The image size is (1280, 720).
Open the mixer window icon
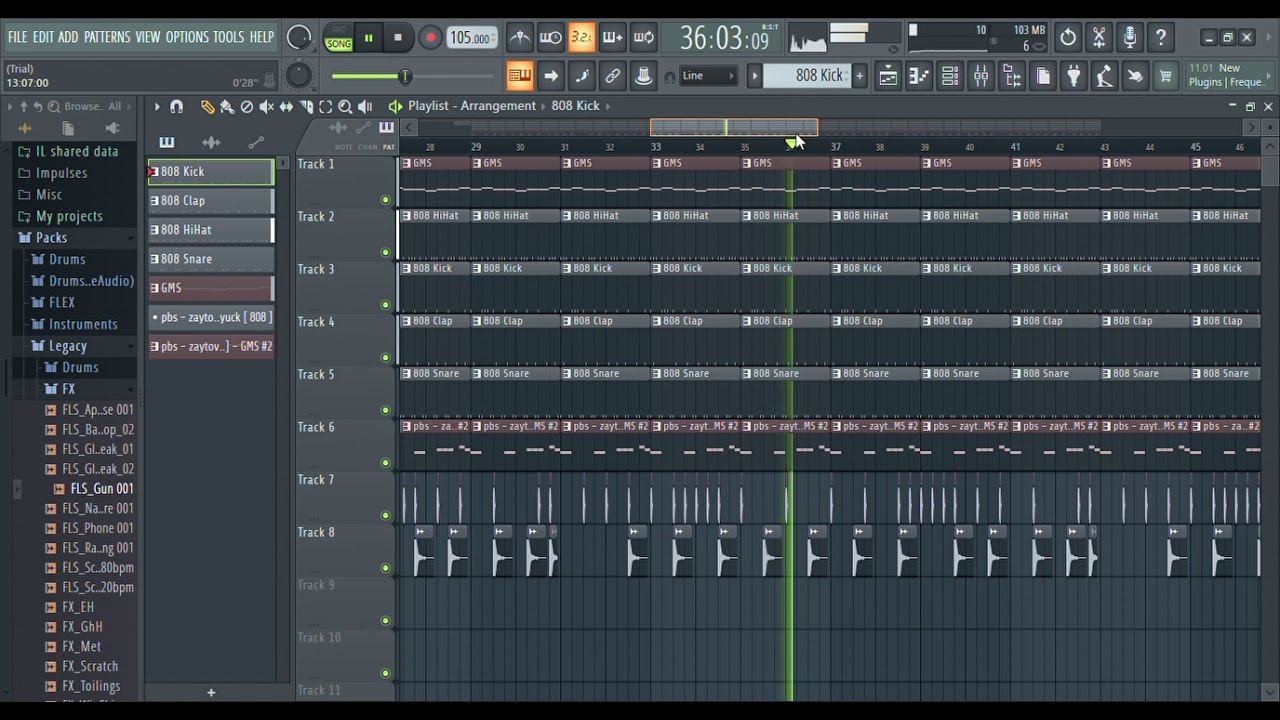point(981,76)
